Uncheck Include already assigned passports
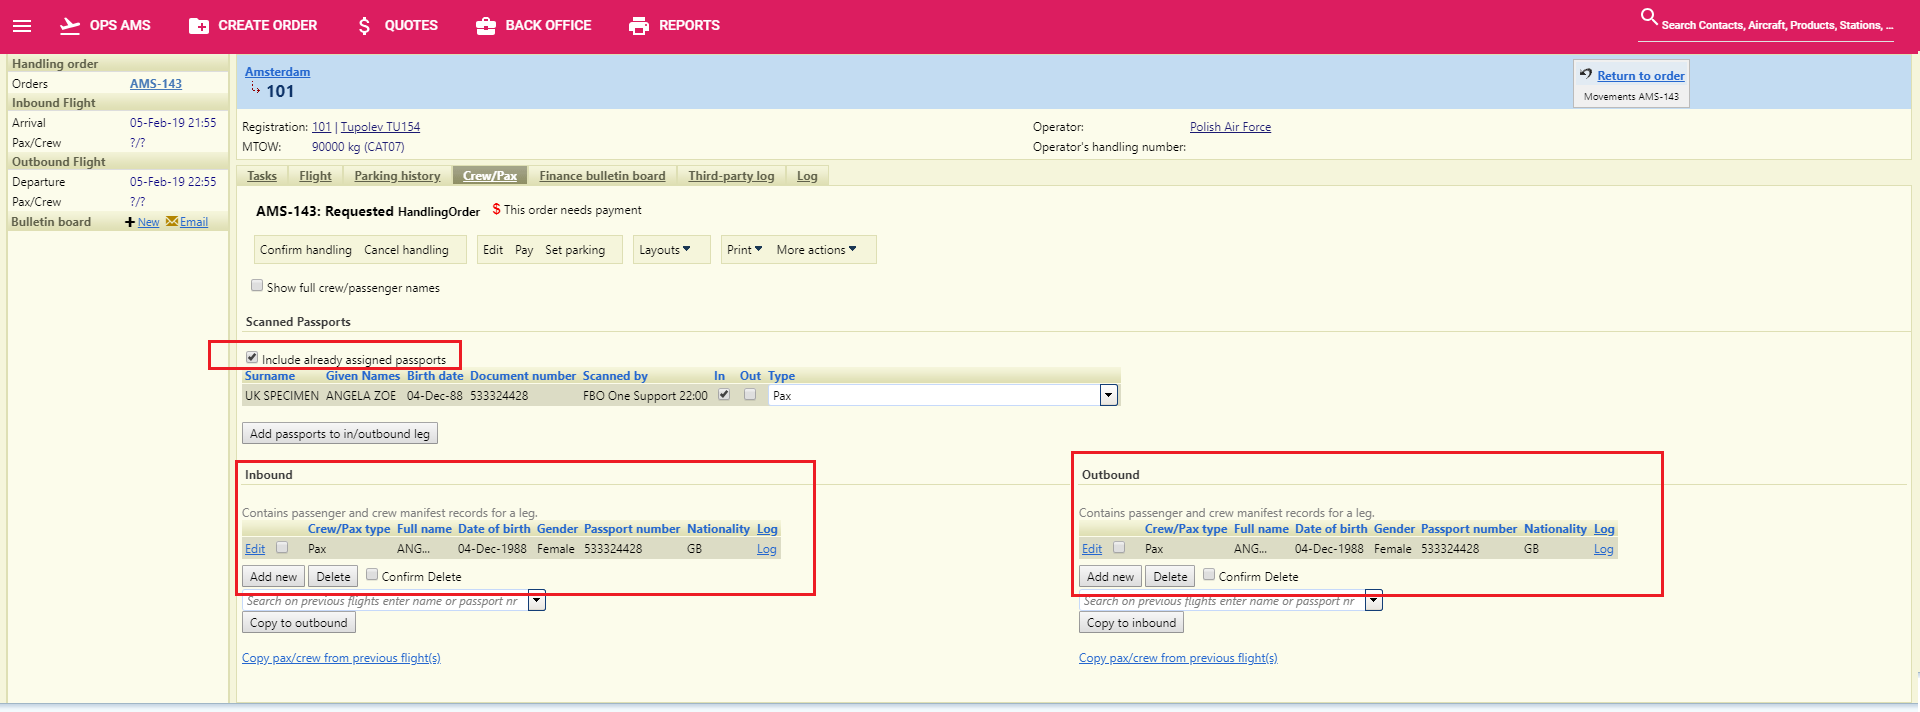1920x712 pixels. pyautogui.click(x=252, y=357)
